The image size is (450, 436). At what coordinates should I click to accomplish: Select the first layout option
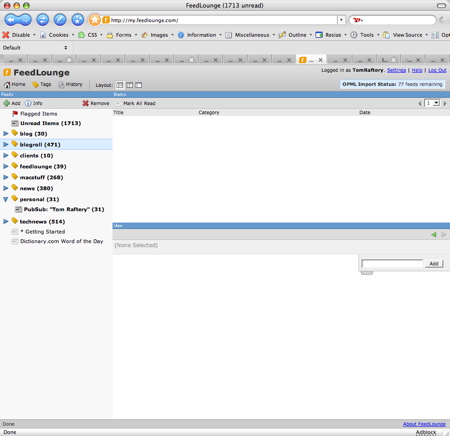point(120,85)
